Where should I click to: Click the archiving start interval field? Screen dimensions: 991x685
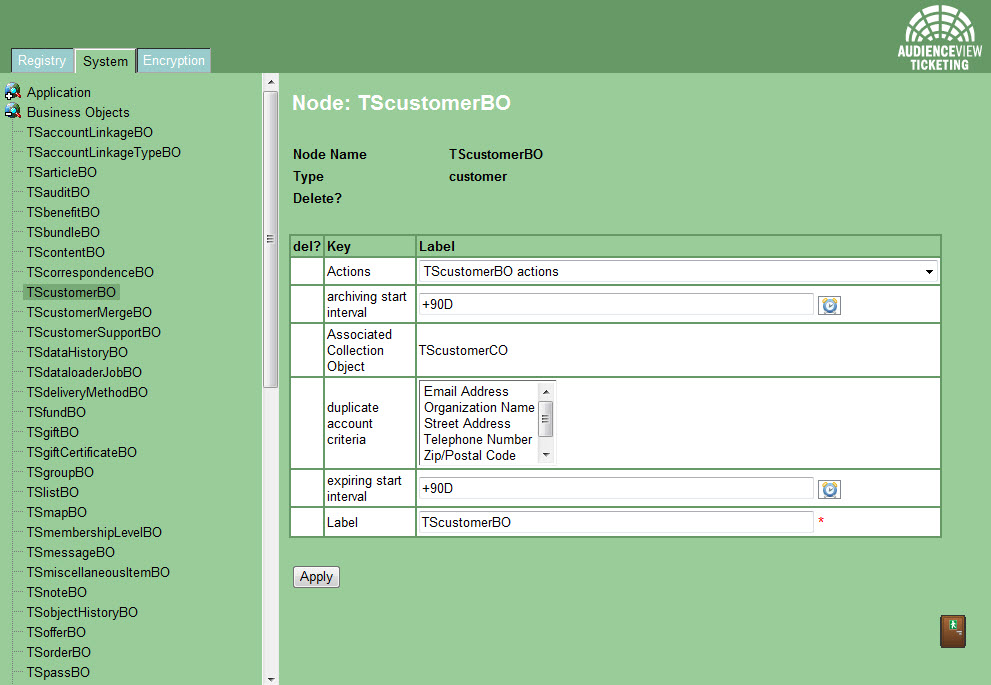pos(616,304)
